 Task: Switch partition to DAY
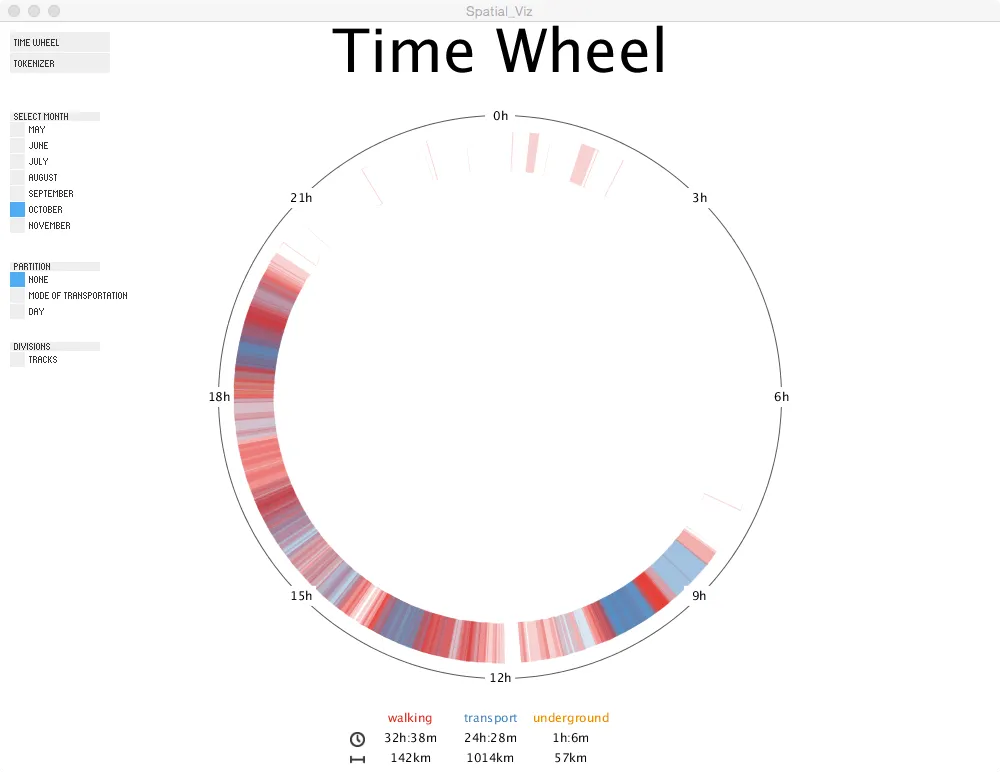[16, 311]
